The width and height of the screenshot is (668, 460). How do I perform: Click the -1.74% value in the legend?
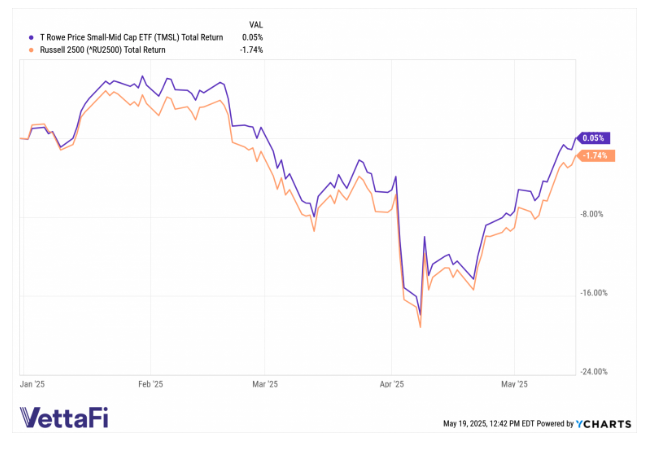pos(250,49)
